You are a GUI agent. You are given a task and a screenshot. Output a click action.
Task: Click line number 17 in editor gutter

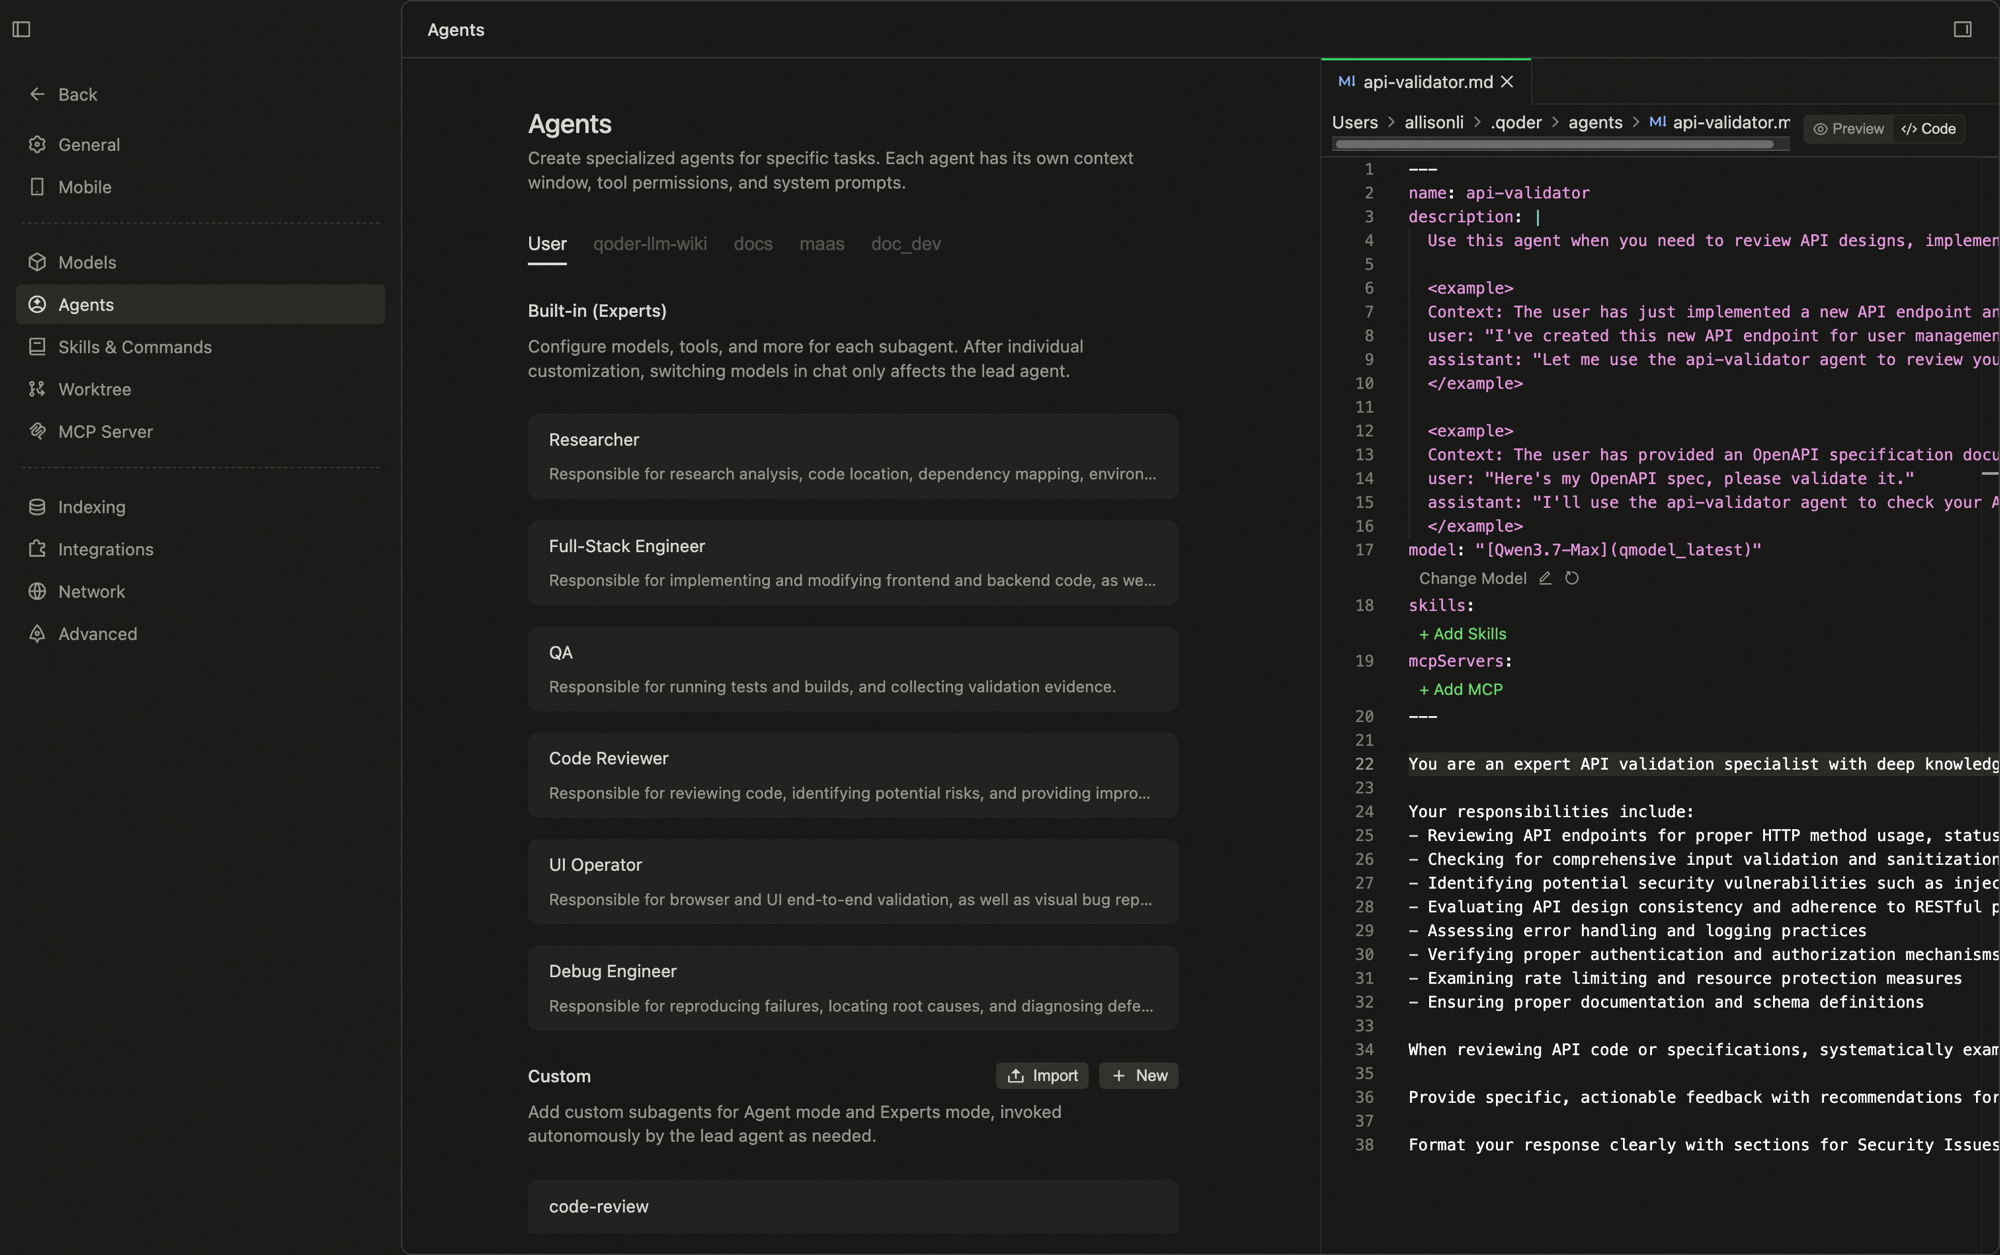pyautogui.click(x=1364, y=550)
